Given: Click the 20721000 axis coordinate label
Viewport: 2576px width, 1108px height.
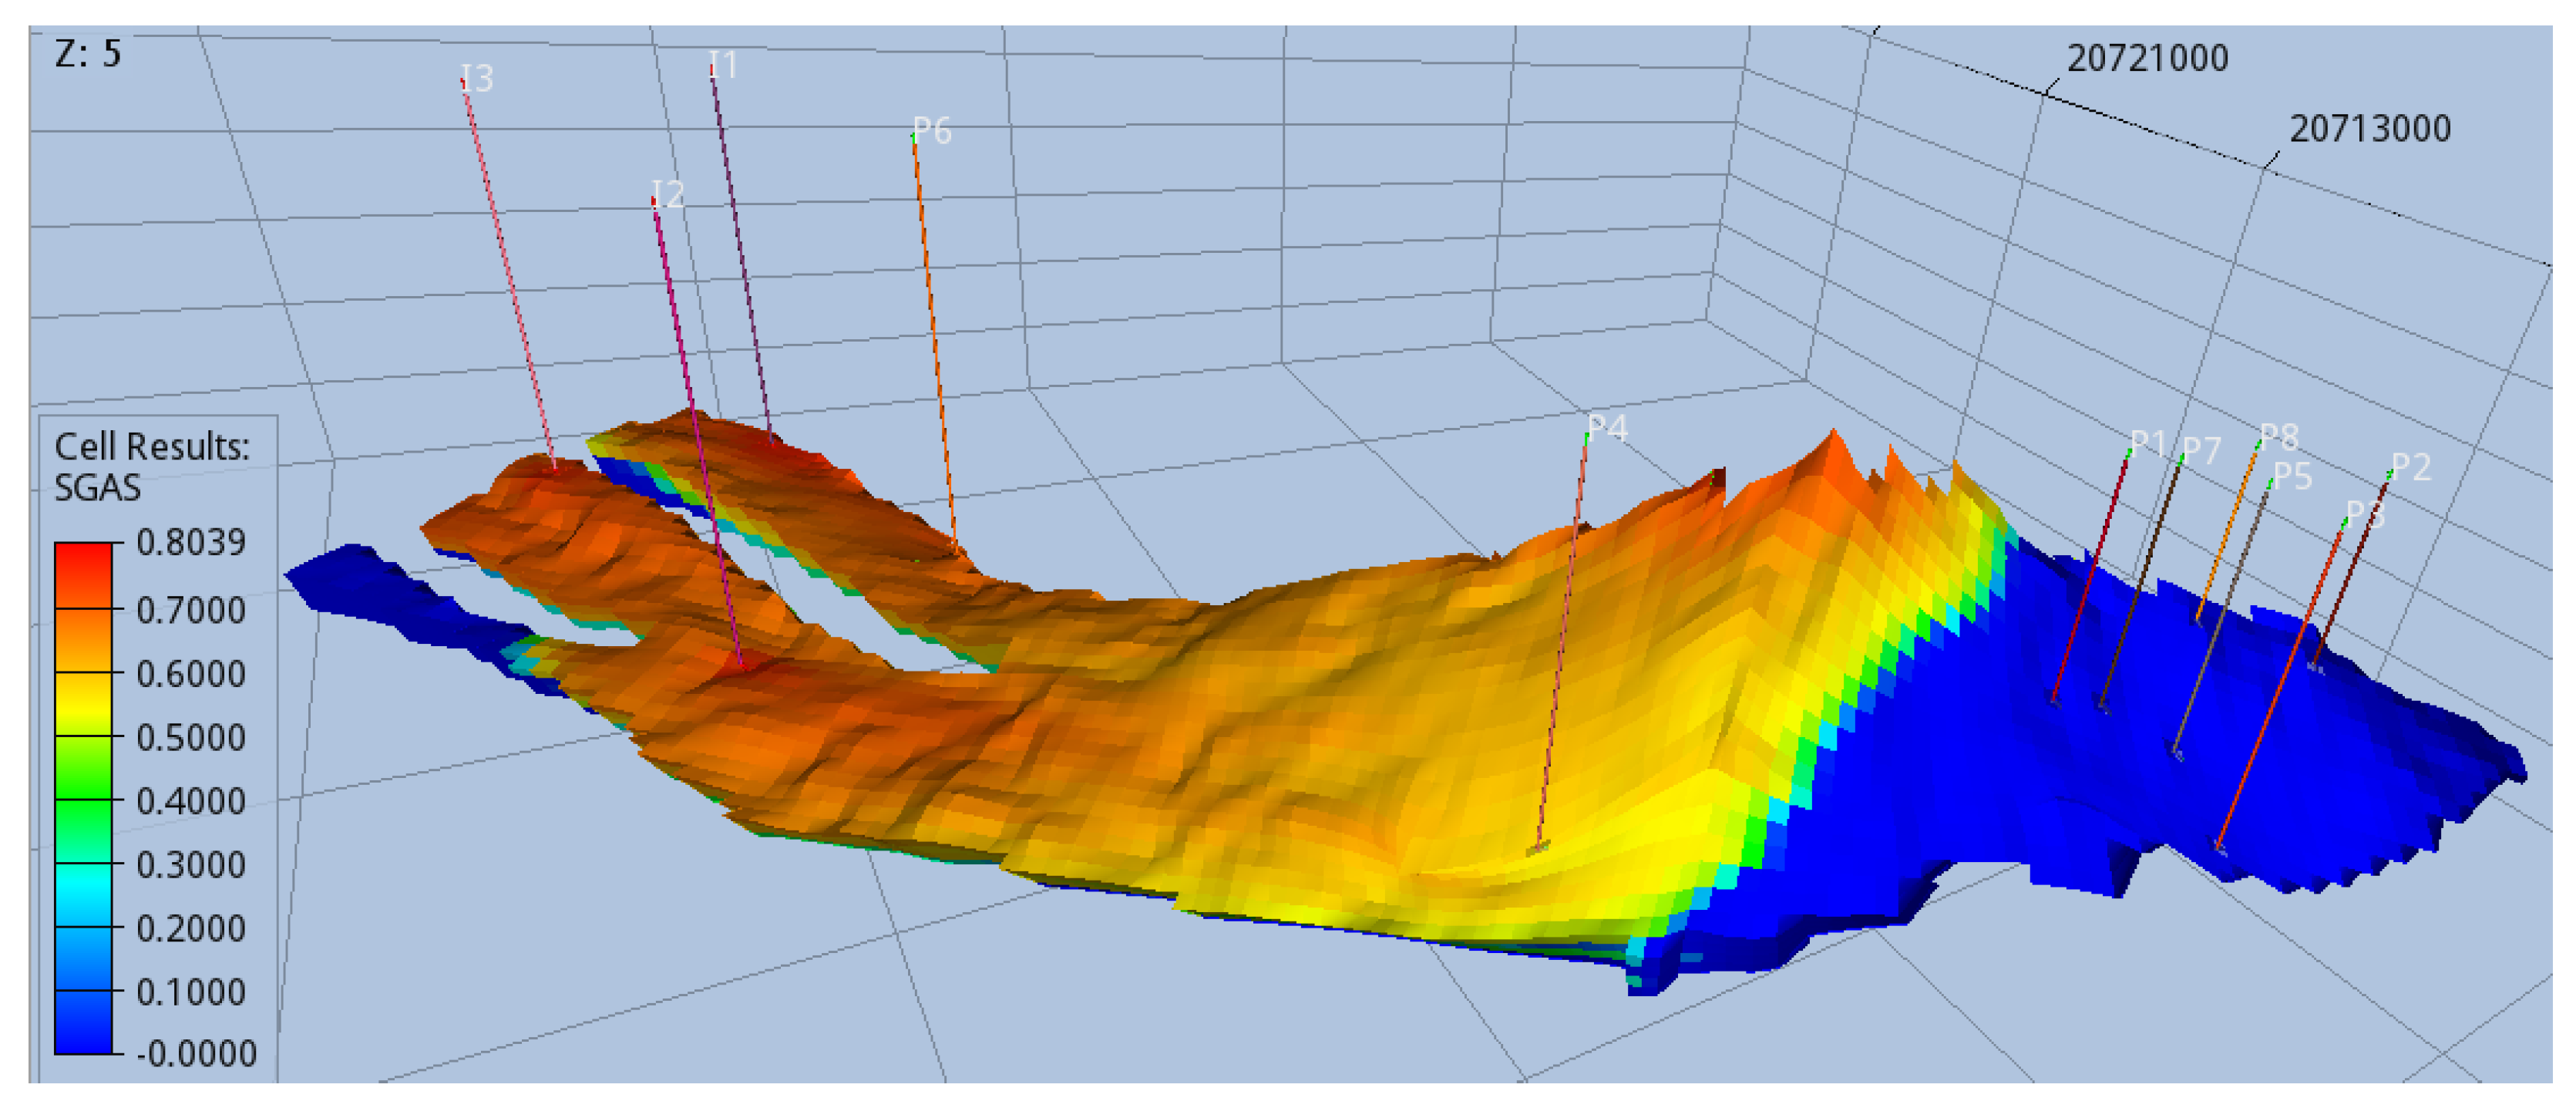Looking at the screenshot, I should click(x=2147, y=58).
